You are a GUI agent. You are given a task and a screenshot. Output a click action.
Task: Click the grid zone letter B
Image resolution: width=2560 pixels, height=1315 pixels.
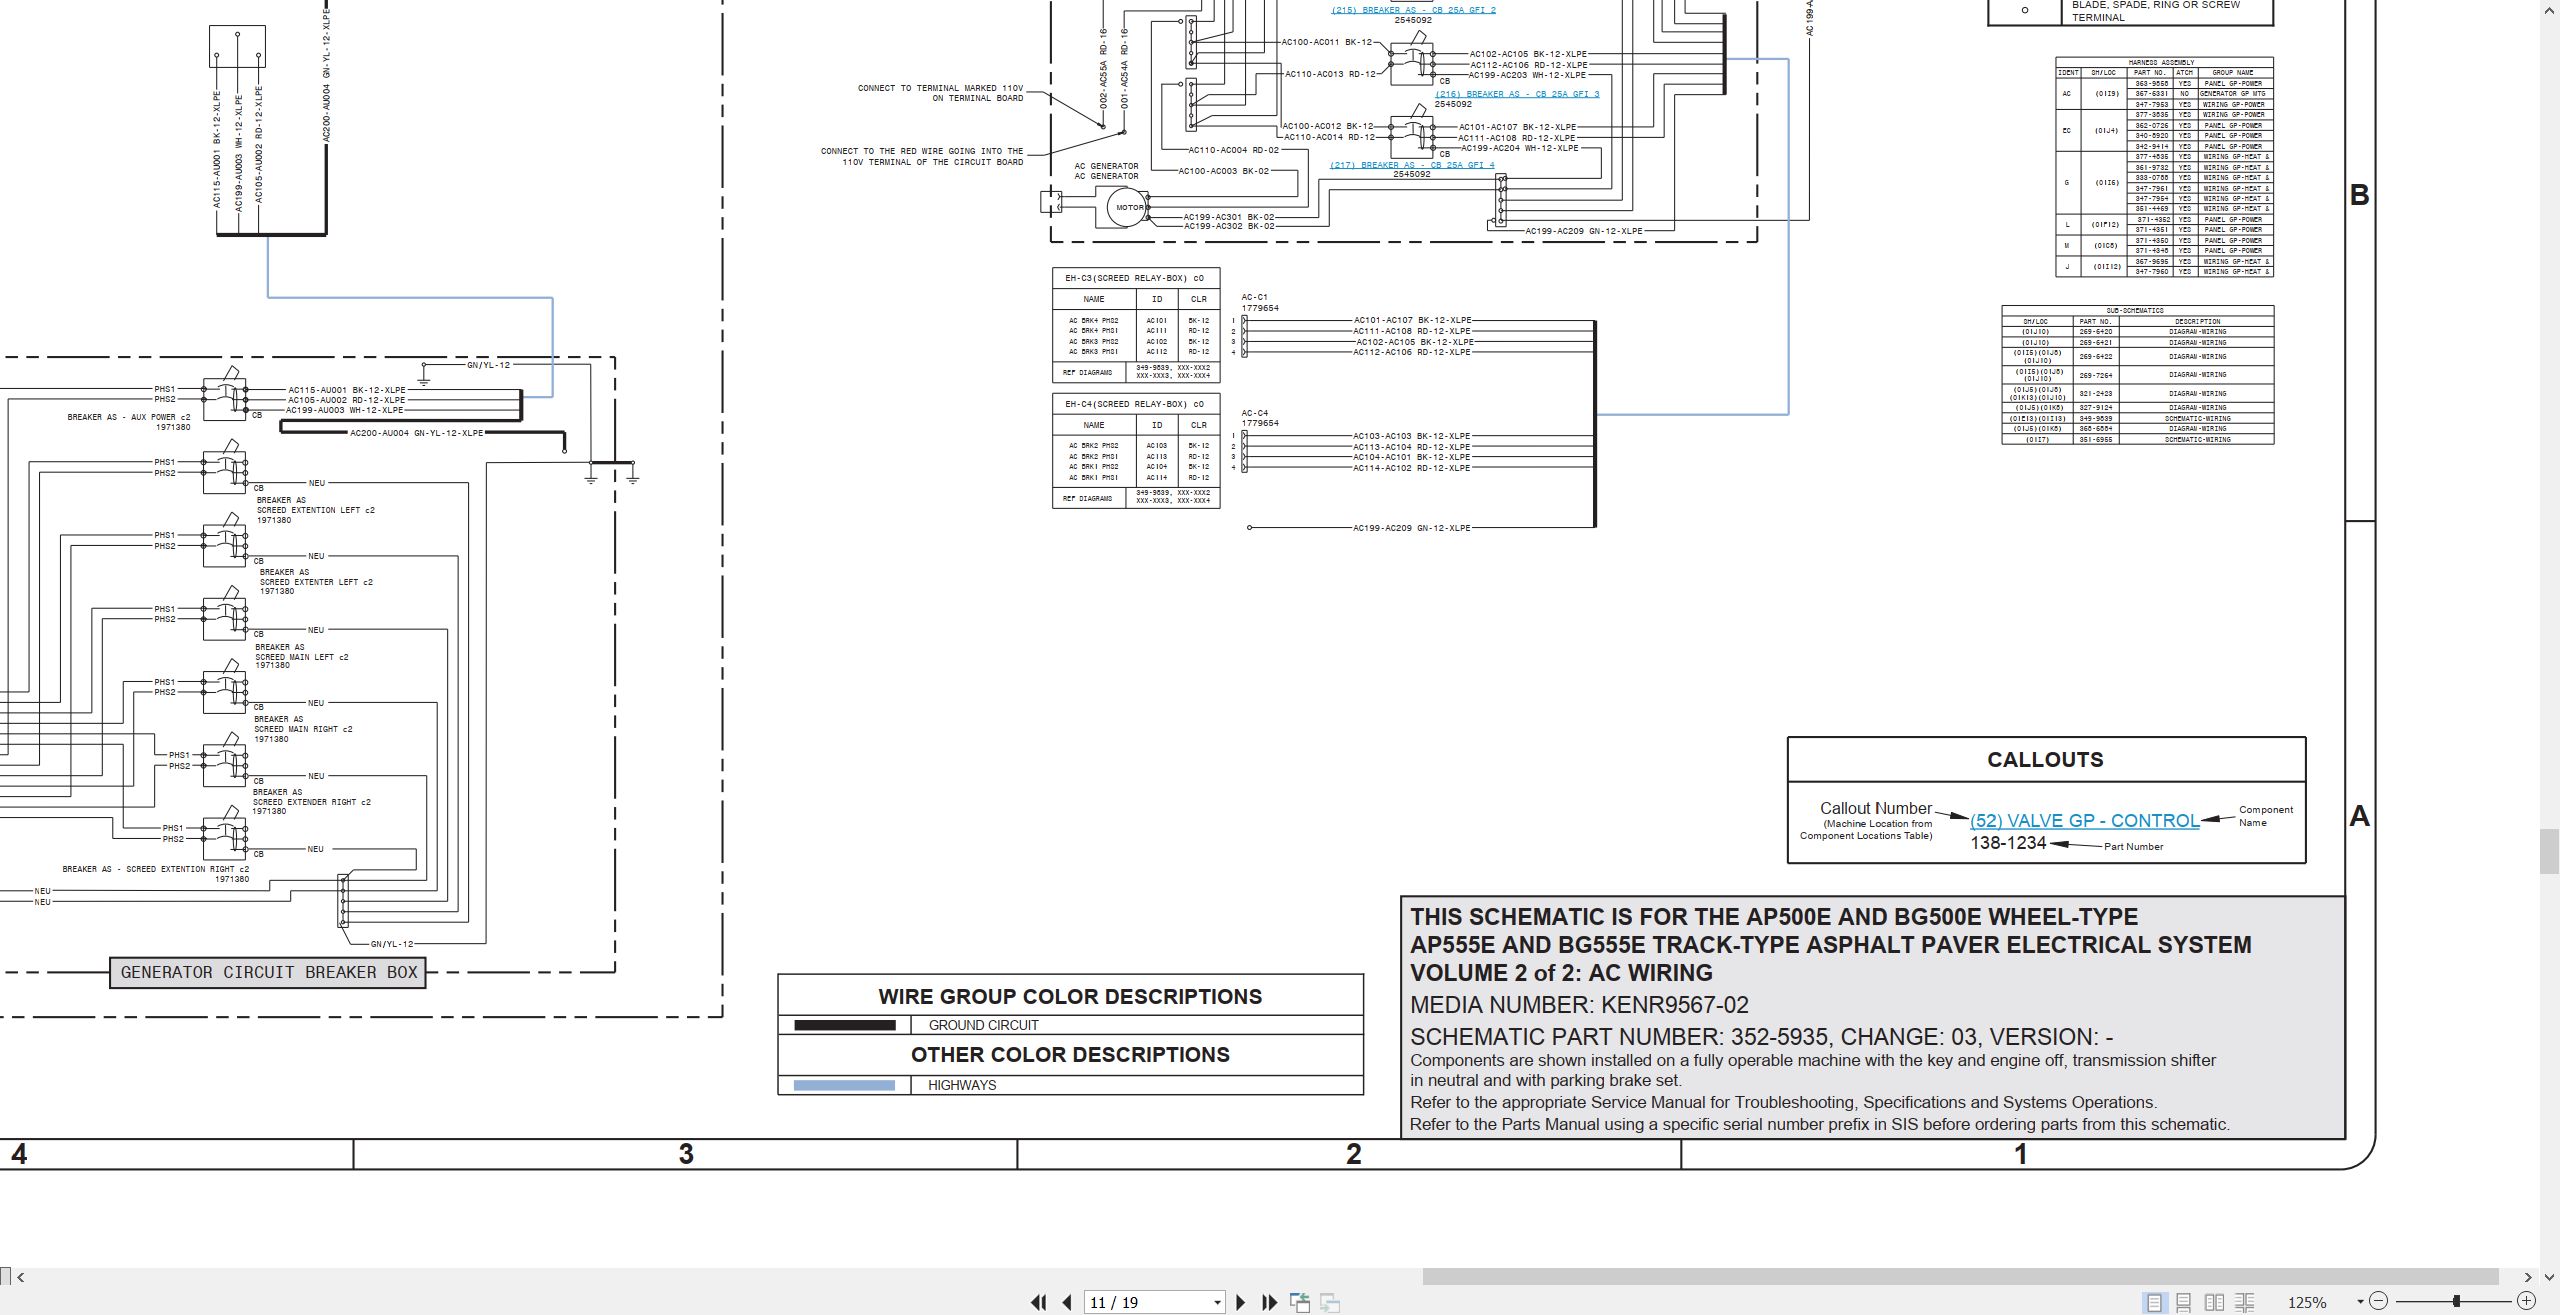click(2360, 195)
